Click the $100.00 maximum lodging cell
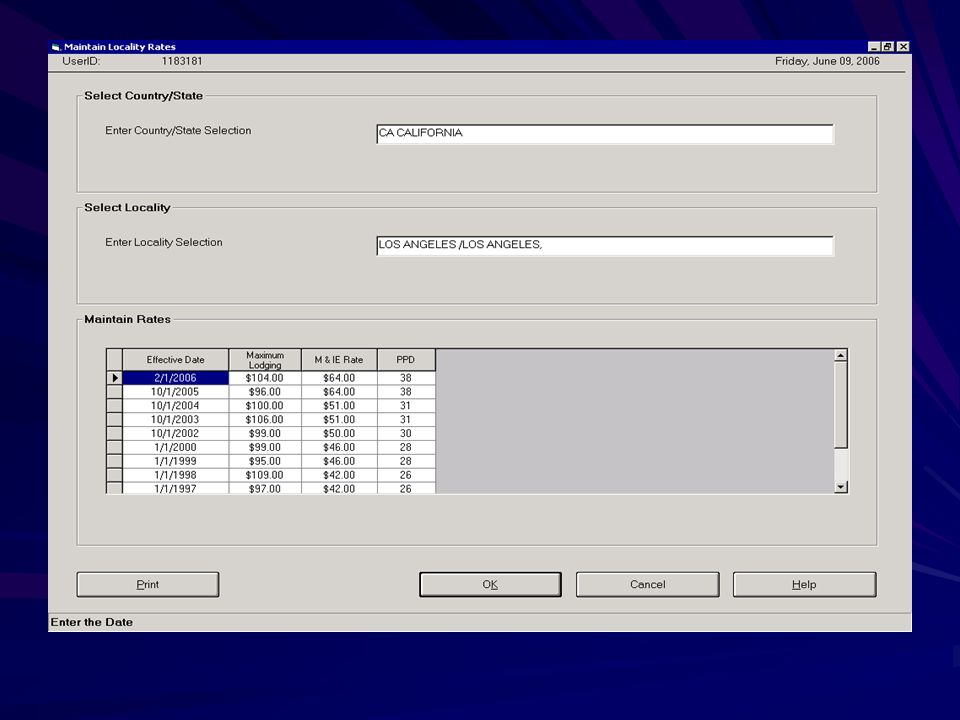This screenshot has height=720, width=960. 265,406
